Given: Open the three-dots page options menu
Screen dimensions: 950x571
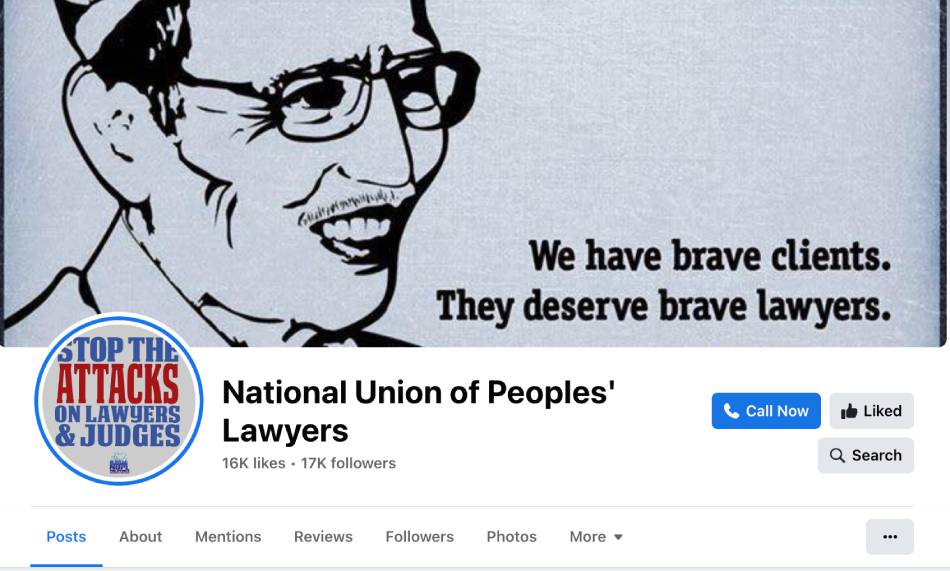Looking at the screenshot, I should click(x=889, y=536).
